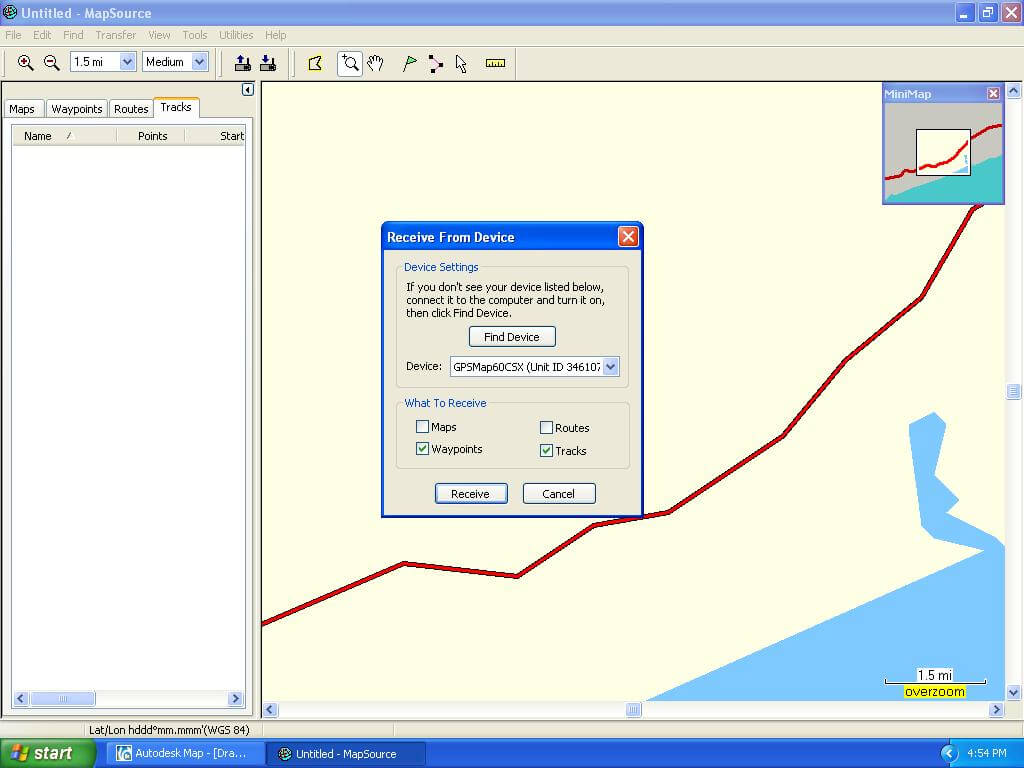
Task: Switch to the Maps tab
Action: coord(22,109)
